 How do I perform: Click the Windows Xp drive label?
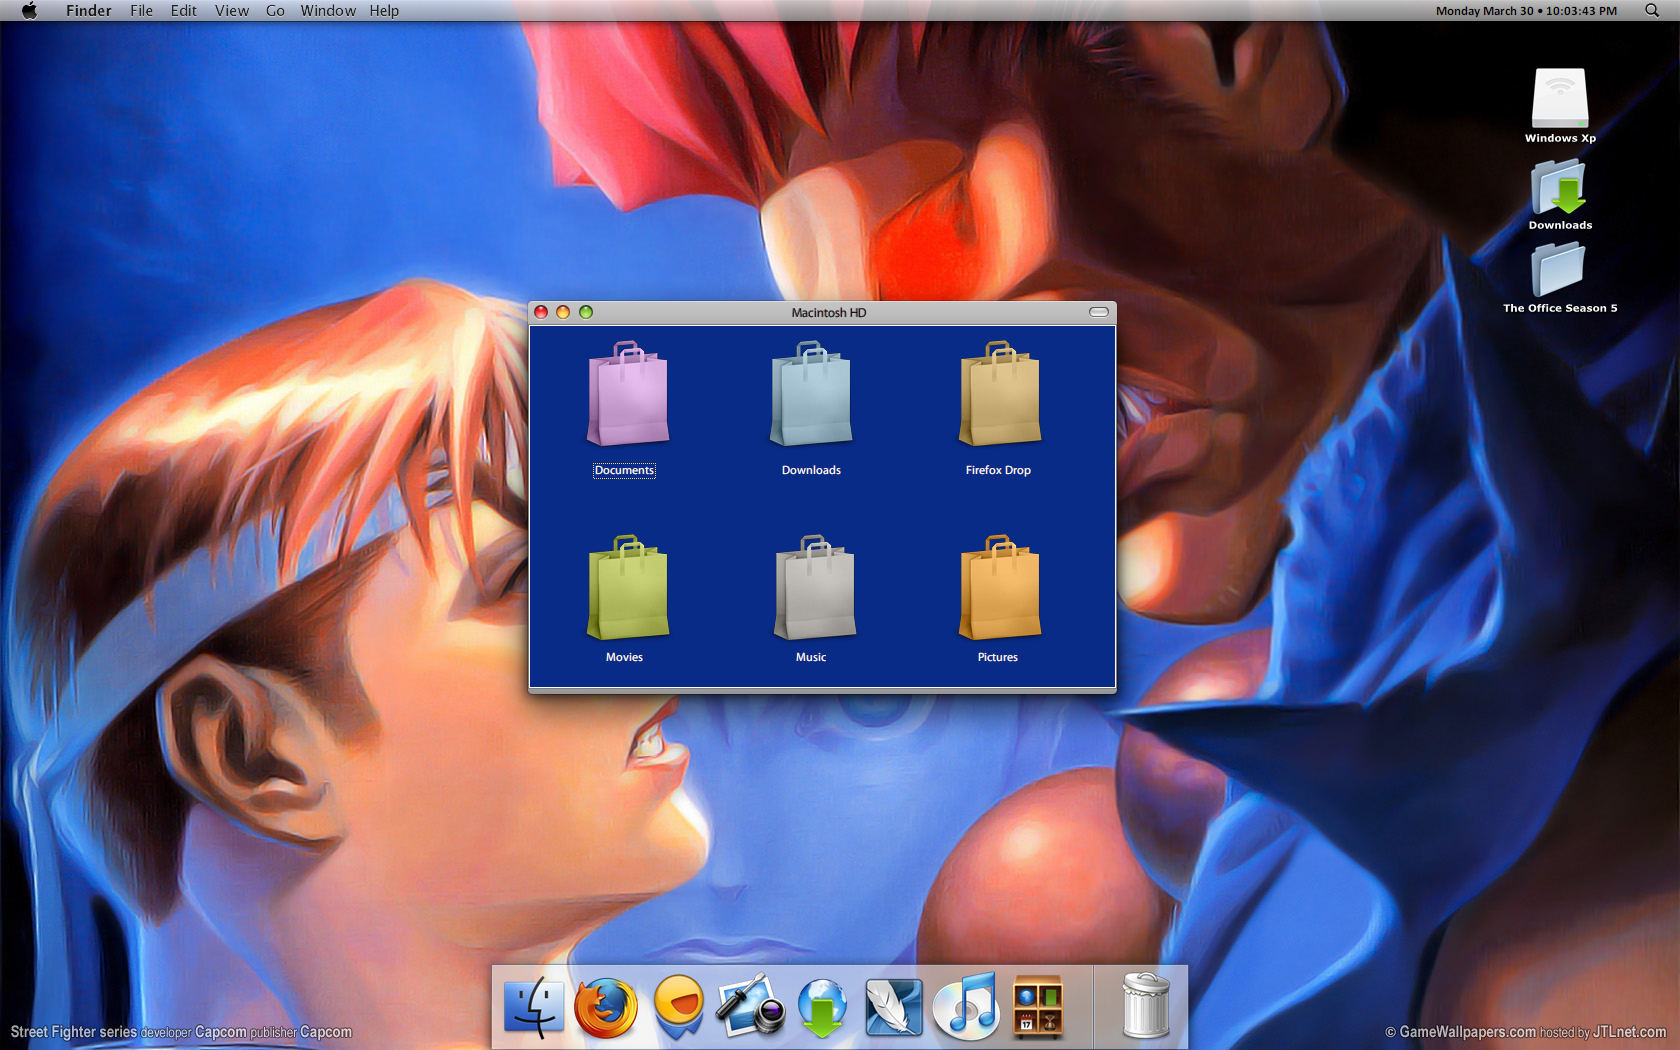pyautogui.click(x=1560, y=138)
